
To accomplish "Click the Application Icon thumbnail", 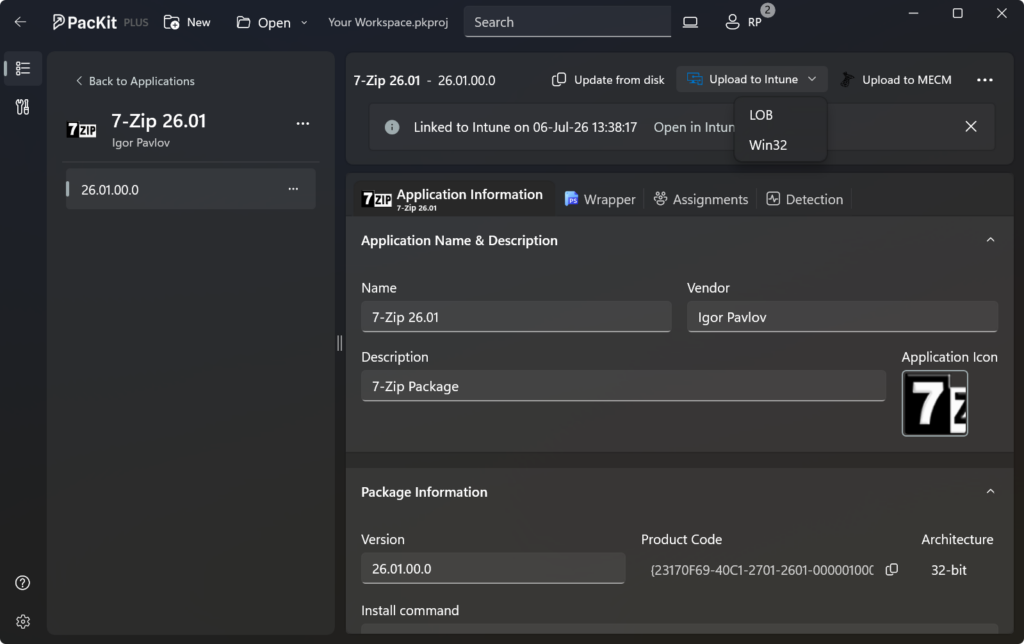I will click(x=935, y=403).
